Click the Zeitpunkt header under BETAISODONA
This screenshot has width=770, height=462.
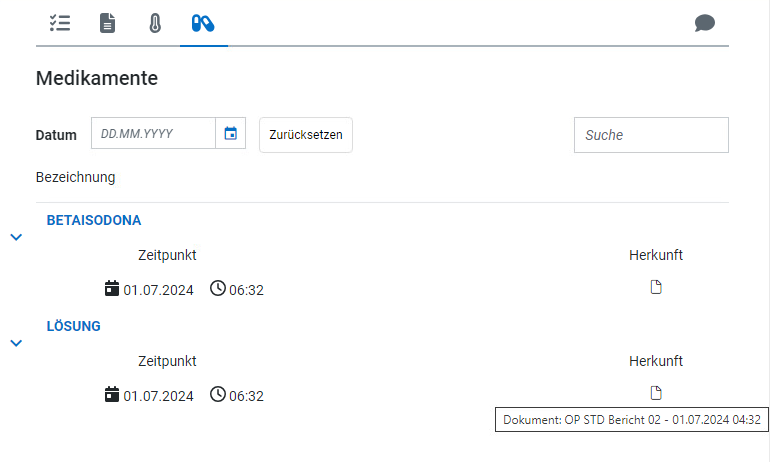click(167, 255)
